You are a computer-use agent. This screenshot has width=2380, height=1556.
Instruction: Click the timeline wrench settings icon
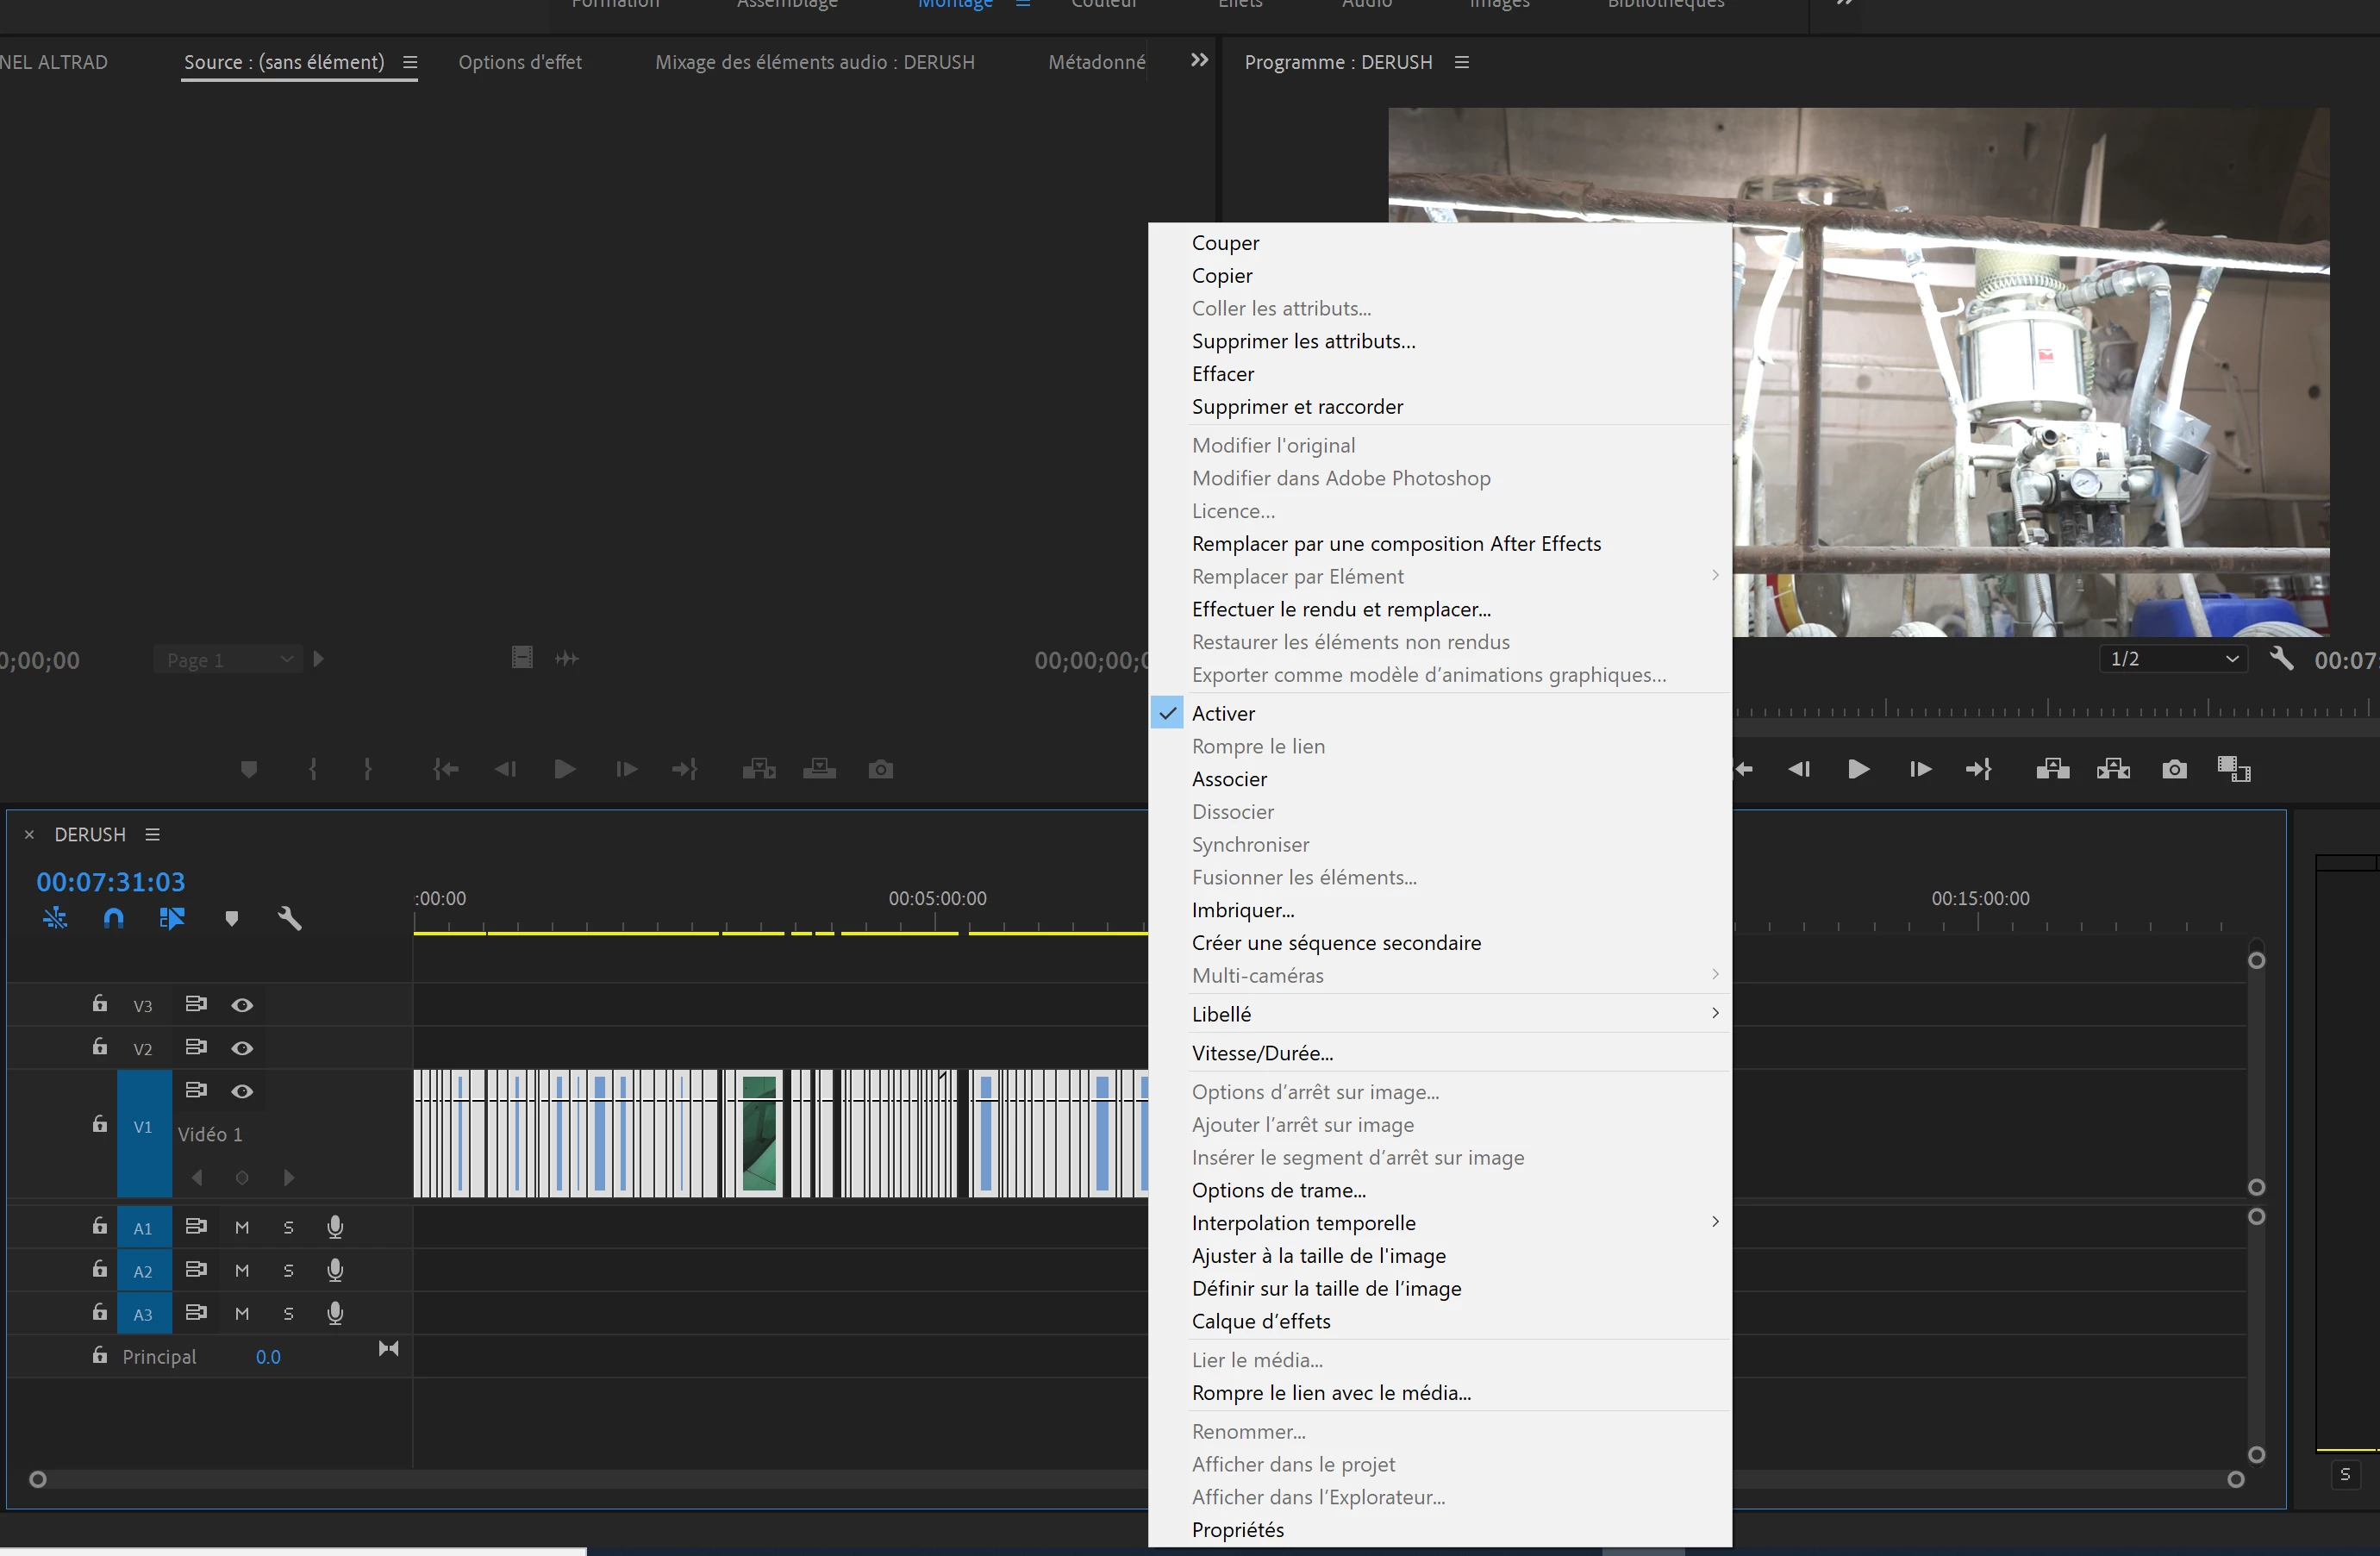pos(289,918)
